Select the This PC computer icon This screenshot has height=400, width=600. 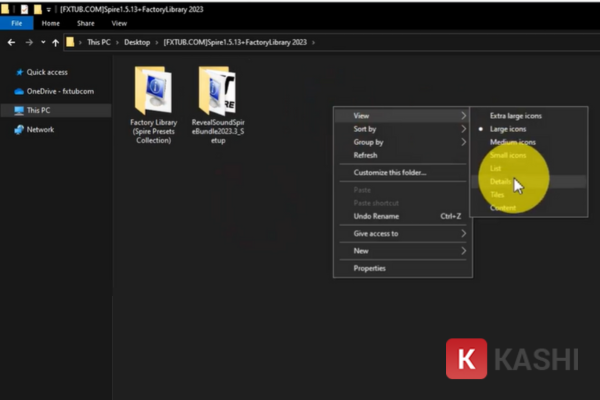19,110
